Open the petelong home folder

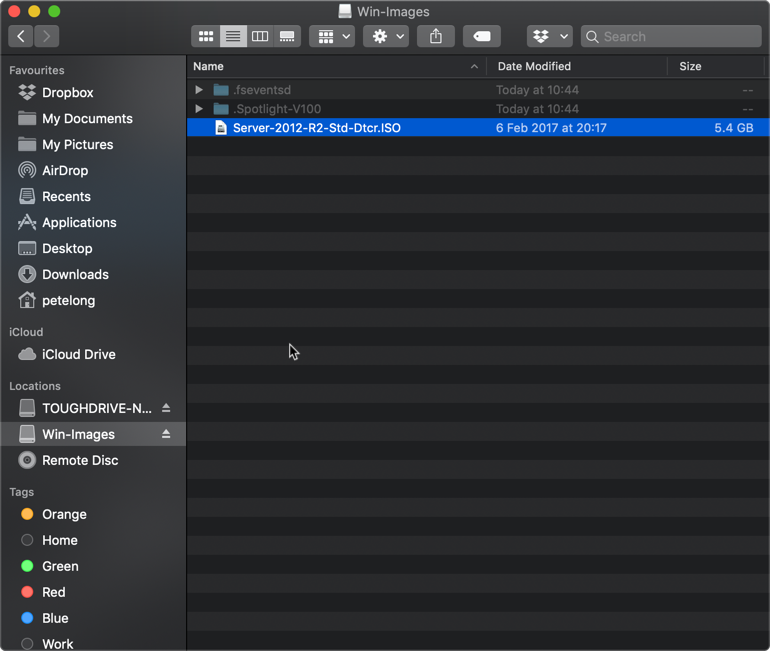click(93, 300)
